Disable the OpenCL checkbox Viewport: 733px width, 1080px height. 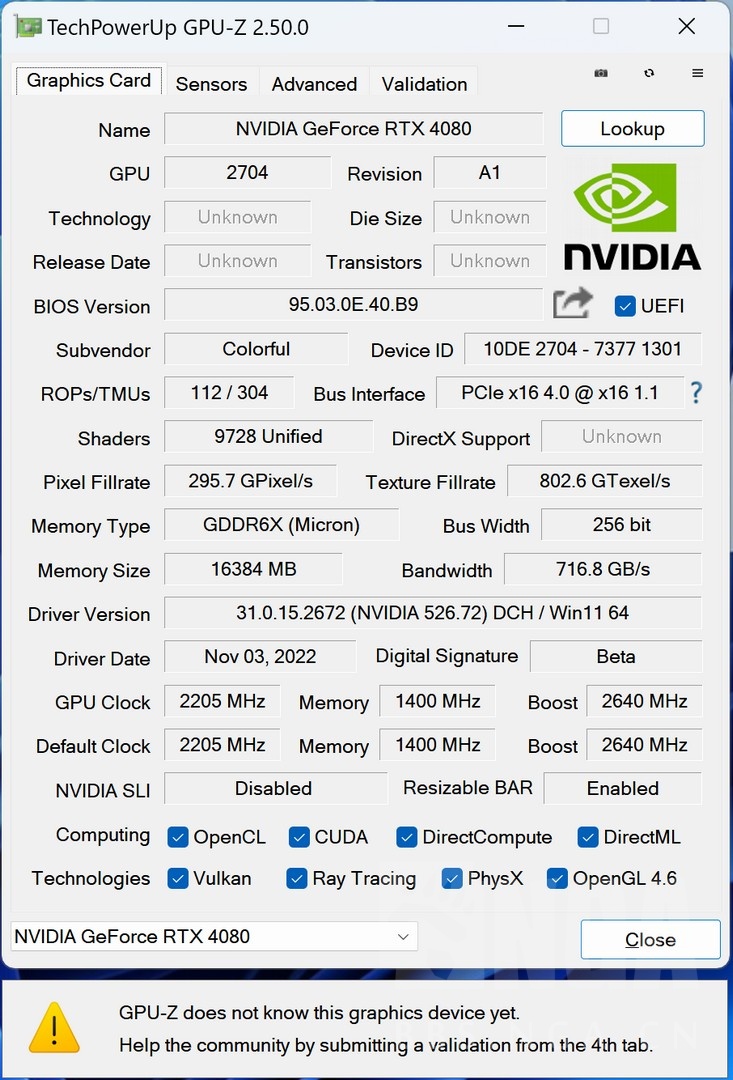(x=178, y=837)
